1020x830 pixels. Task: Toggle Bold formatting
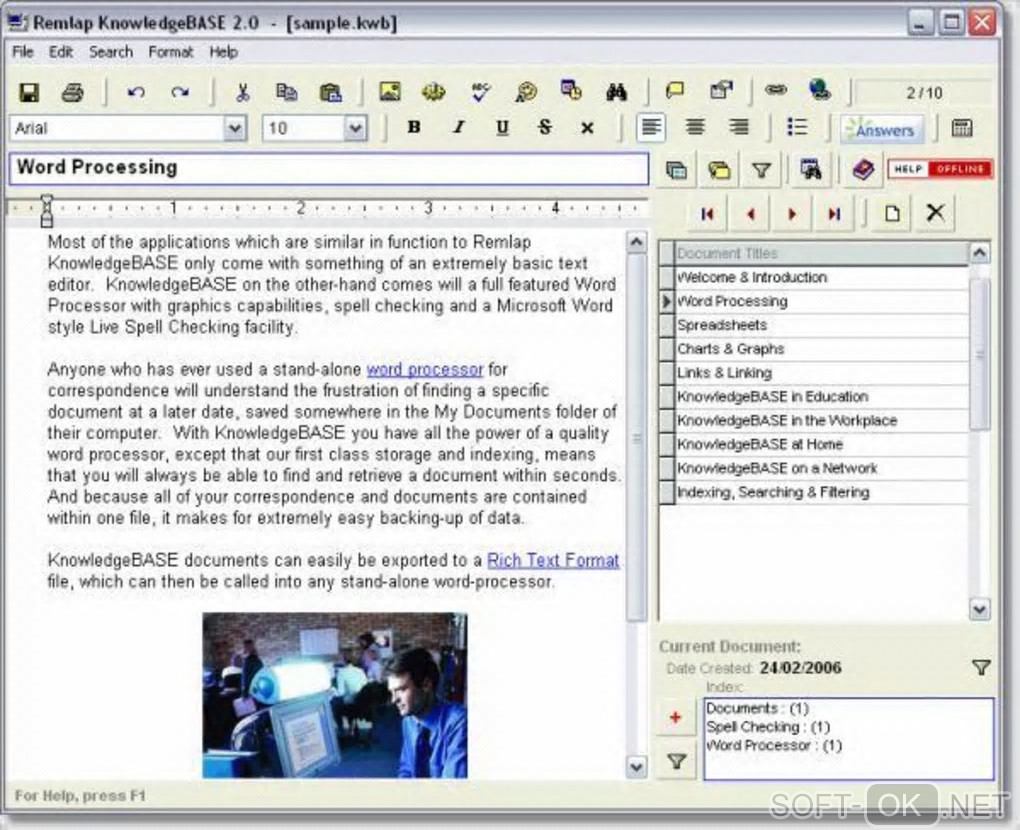[x=414, y=127]
